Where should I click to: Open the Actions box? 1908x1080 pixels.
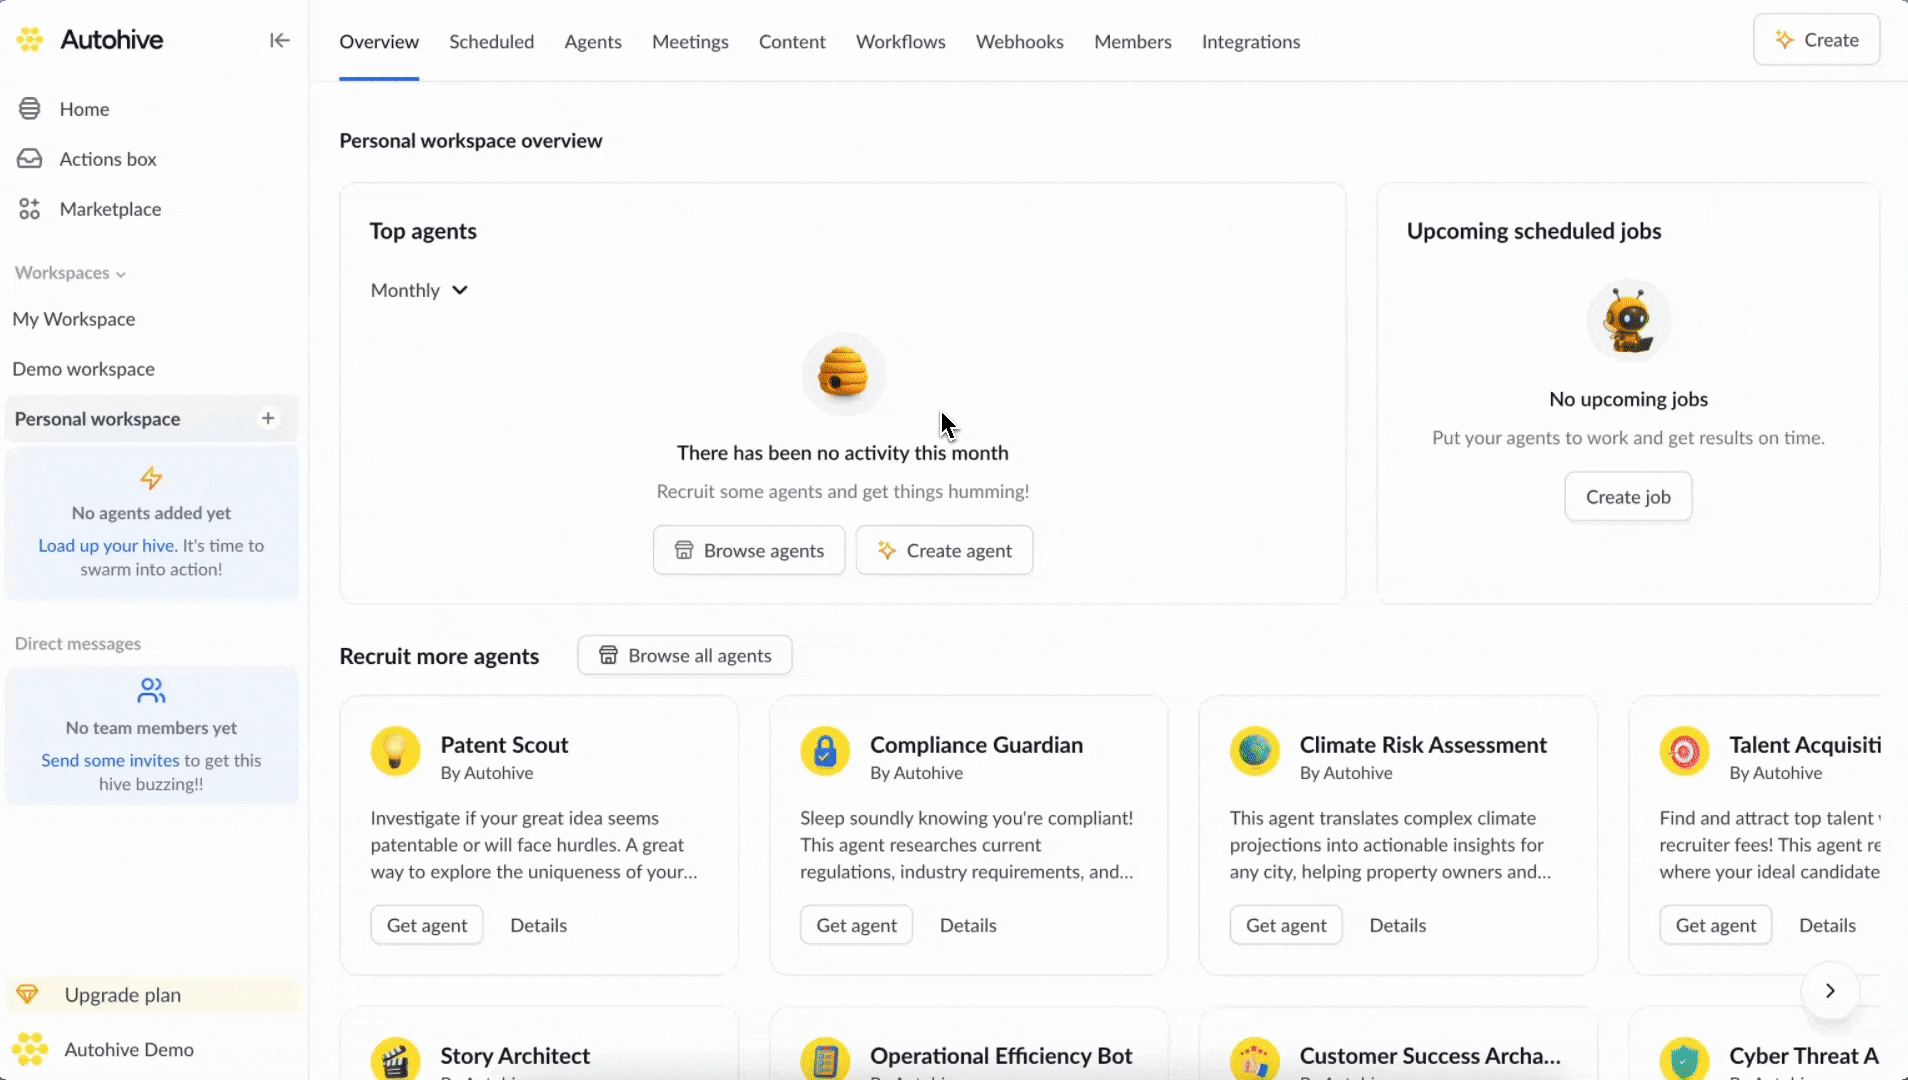pos(108,158)
